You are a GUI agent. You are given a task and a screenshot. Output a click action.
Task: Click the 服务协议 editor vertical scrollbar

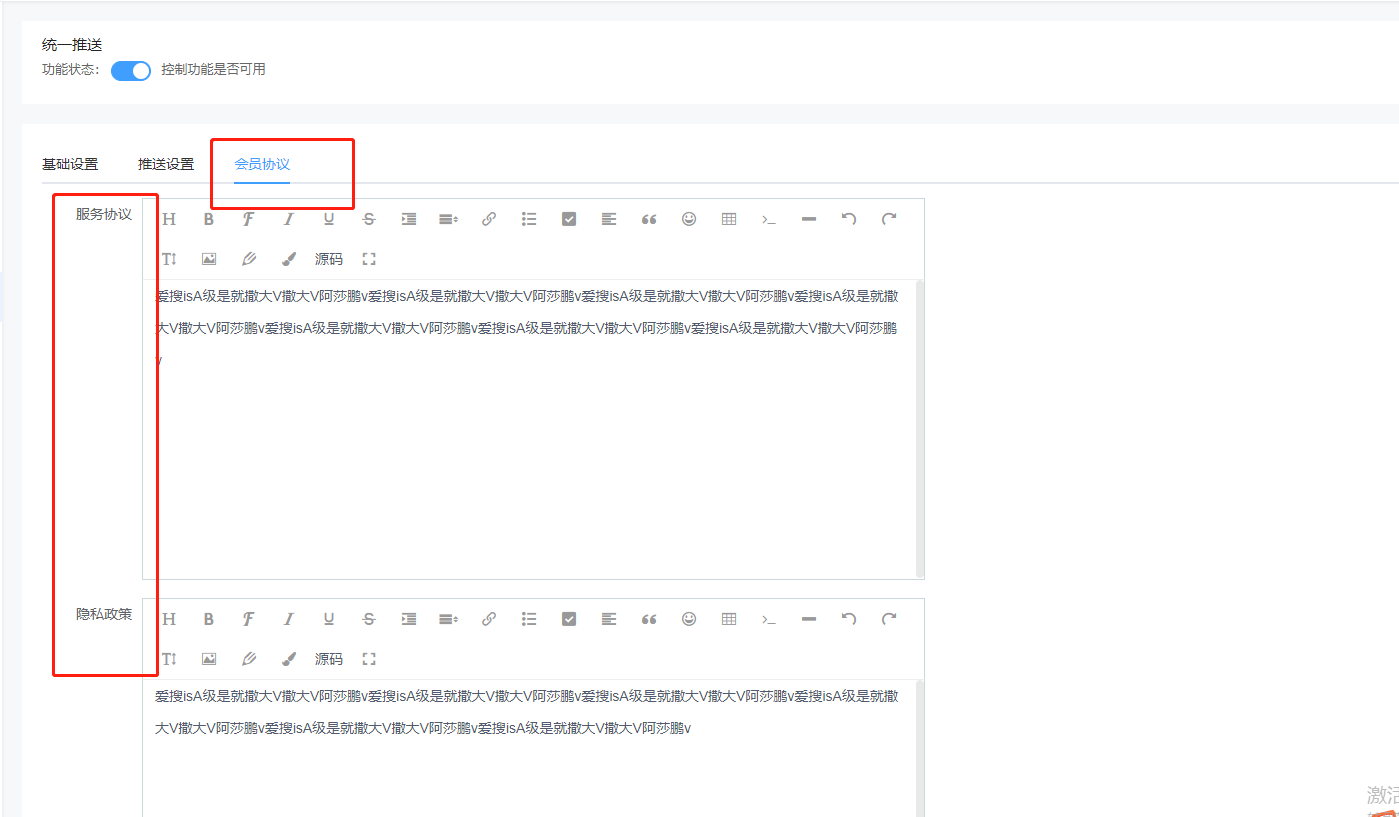click(x=920, y=428)
